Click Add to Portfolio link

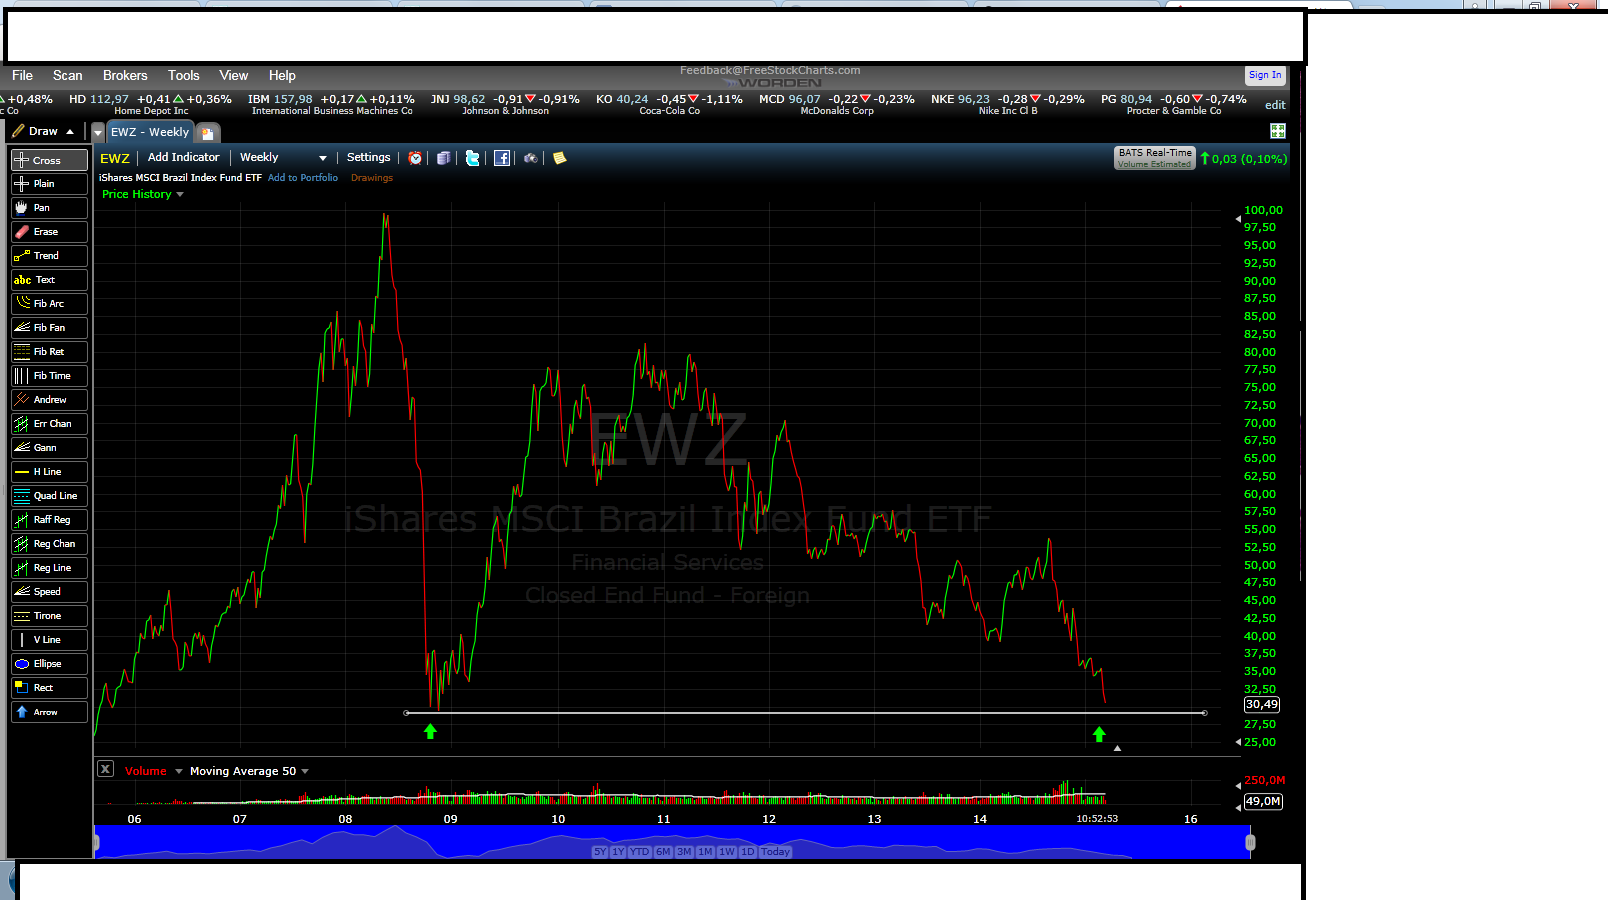click(303, 178)
